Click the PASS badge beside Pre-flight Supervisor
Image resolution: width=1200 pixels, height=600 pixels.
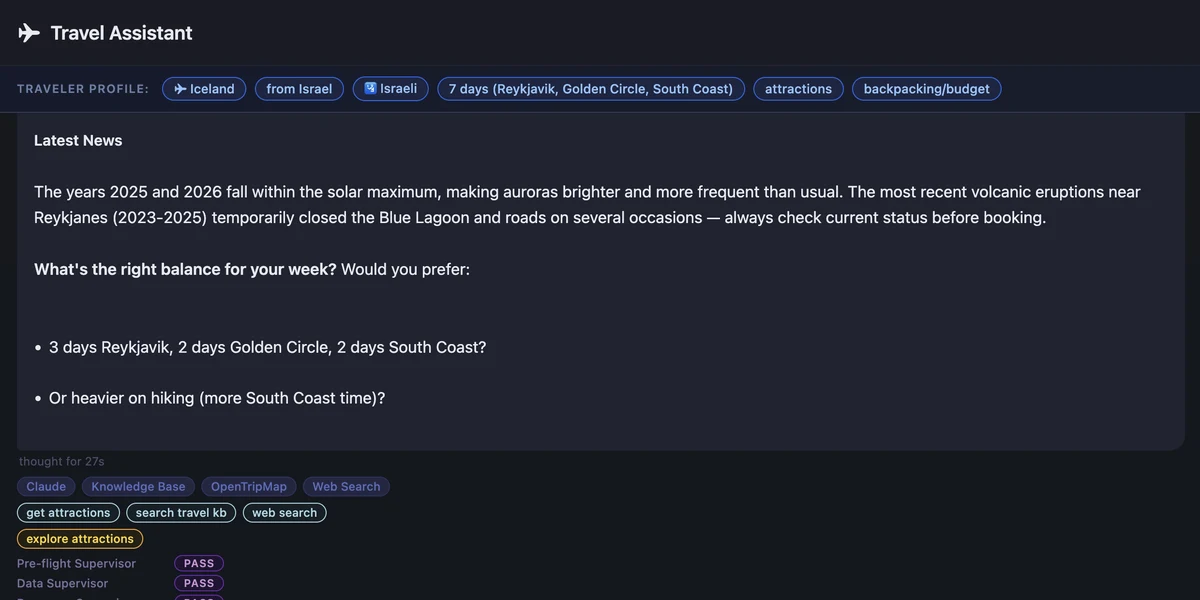pos(199,564)
